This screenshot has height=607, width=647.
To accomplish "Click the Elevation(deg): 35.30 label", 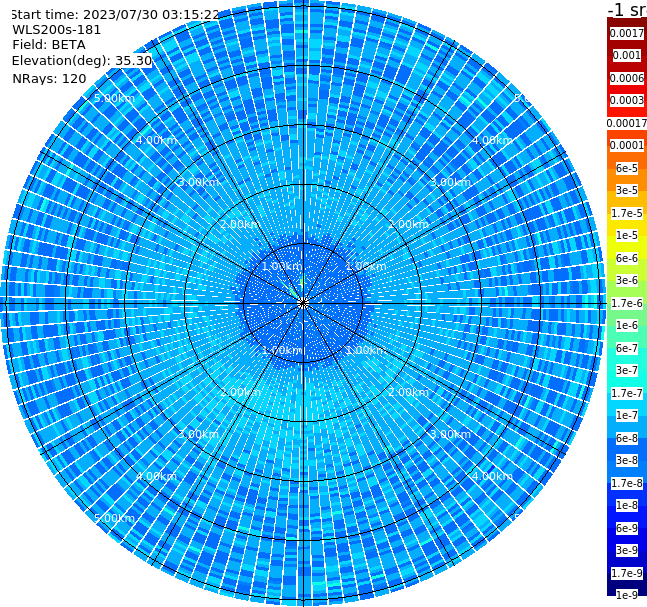I will pos(82,61).
